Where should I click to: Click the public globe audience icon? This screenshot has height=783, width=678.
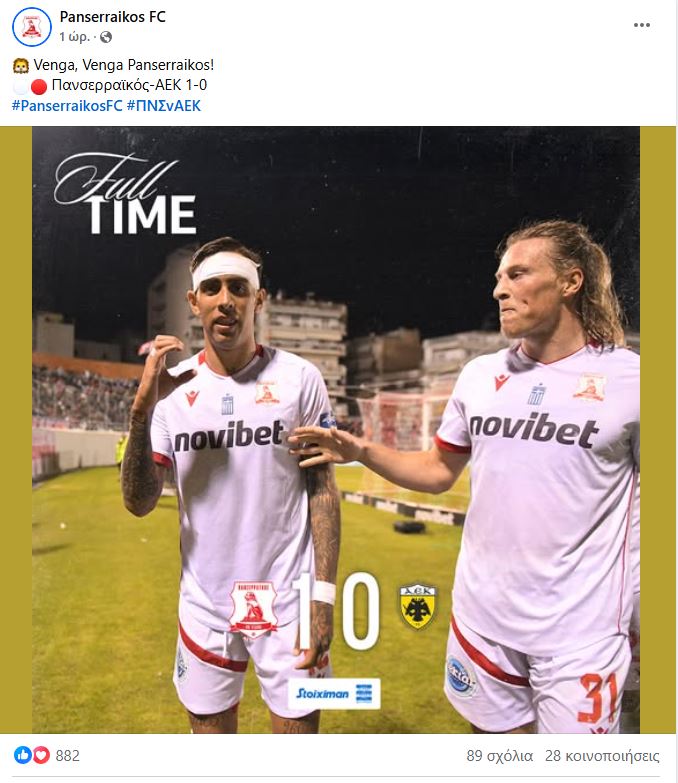[x=106, y=37]
